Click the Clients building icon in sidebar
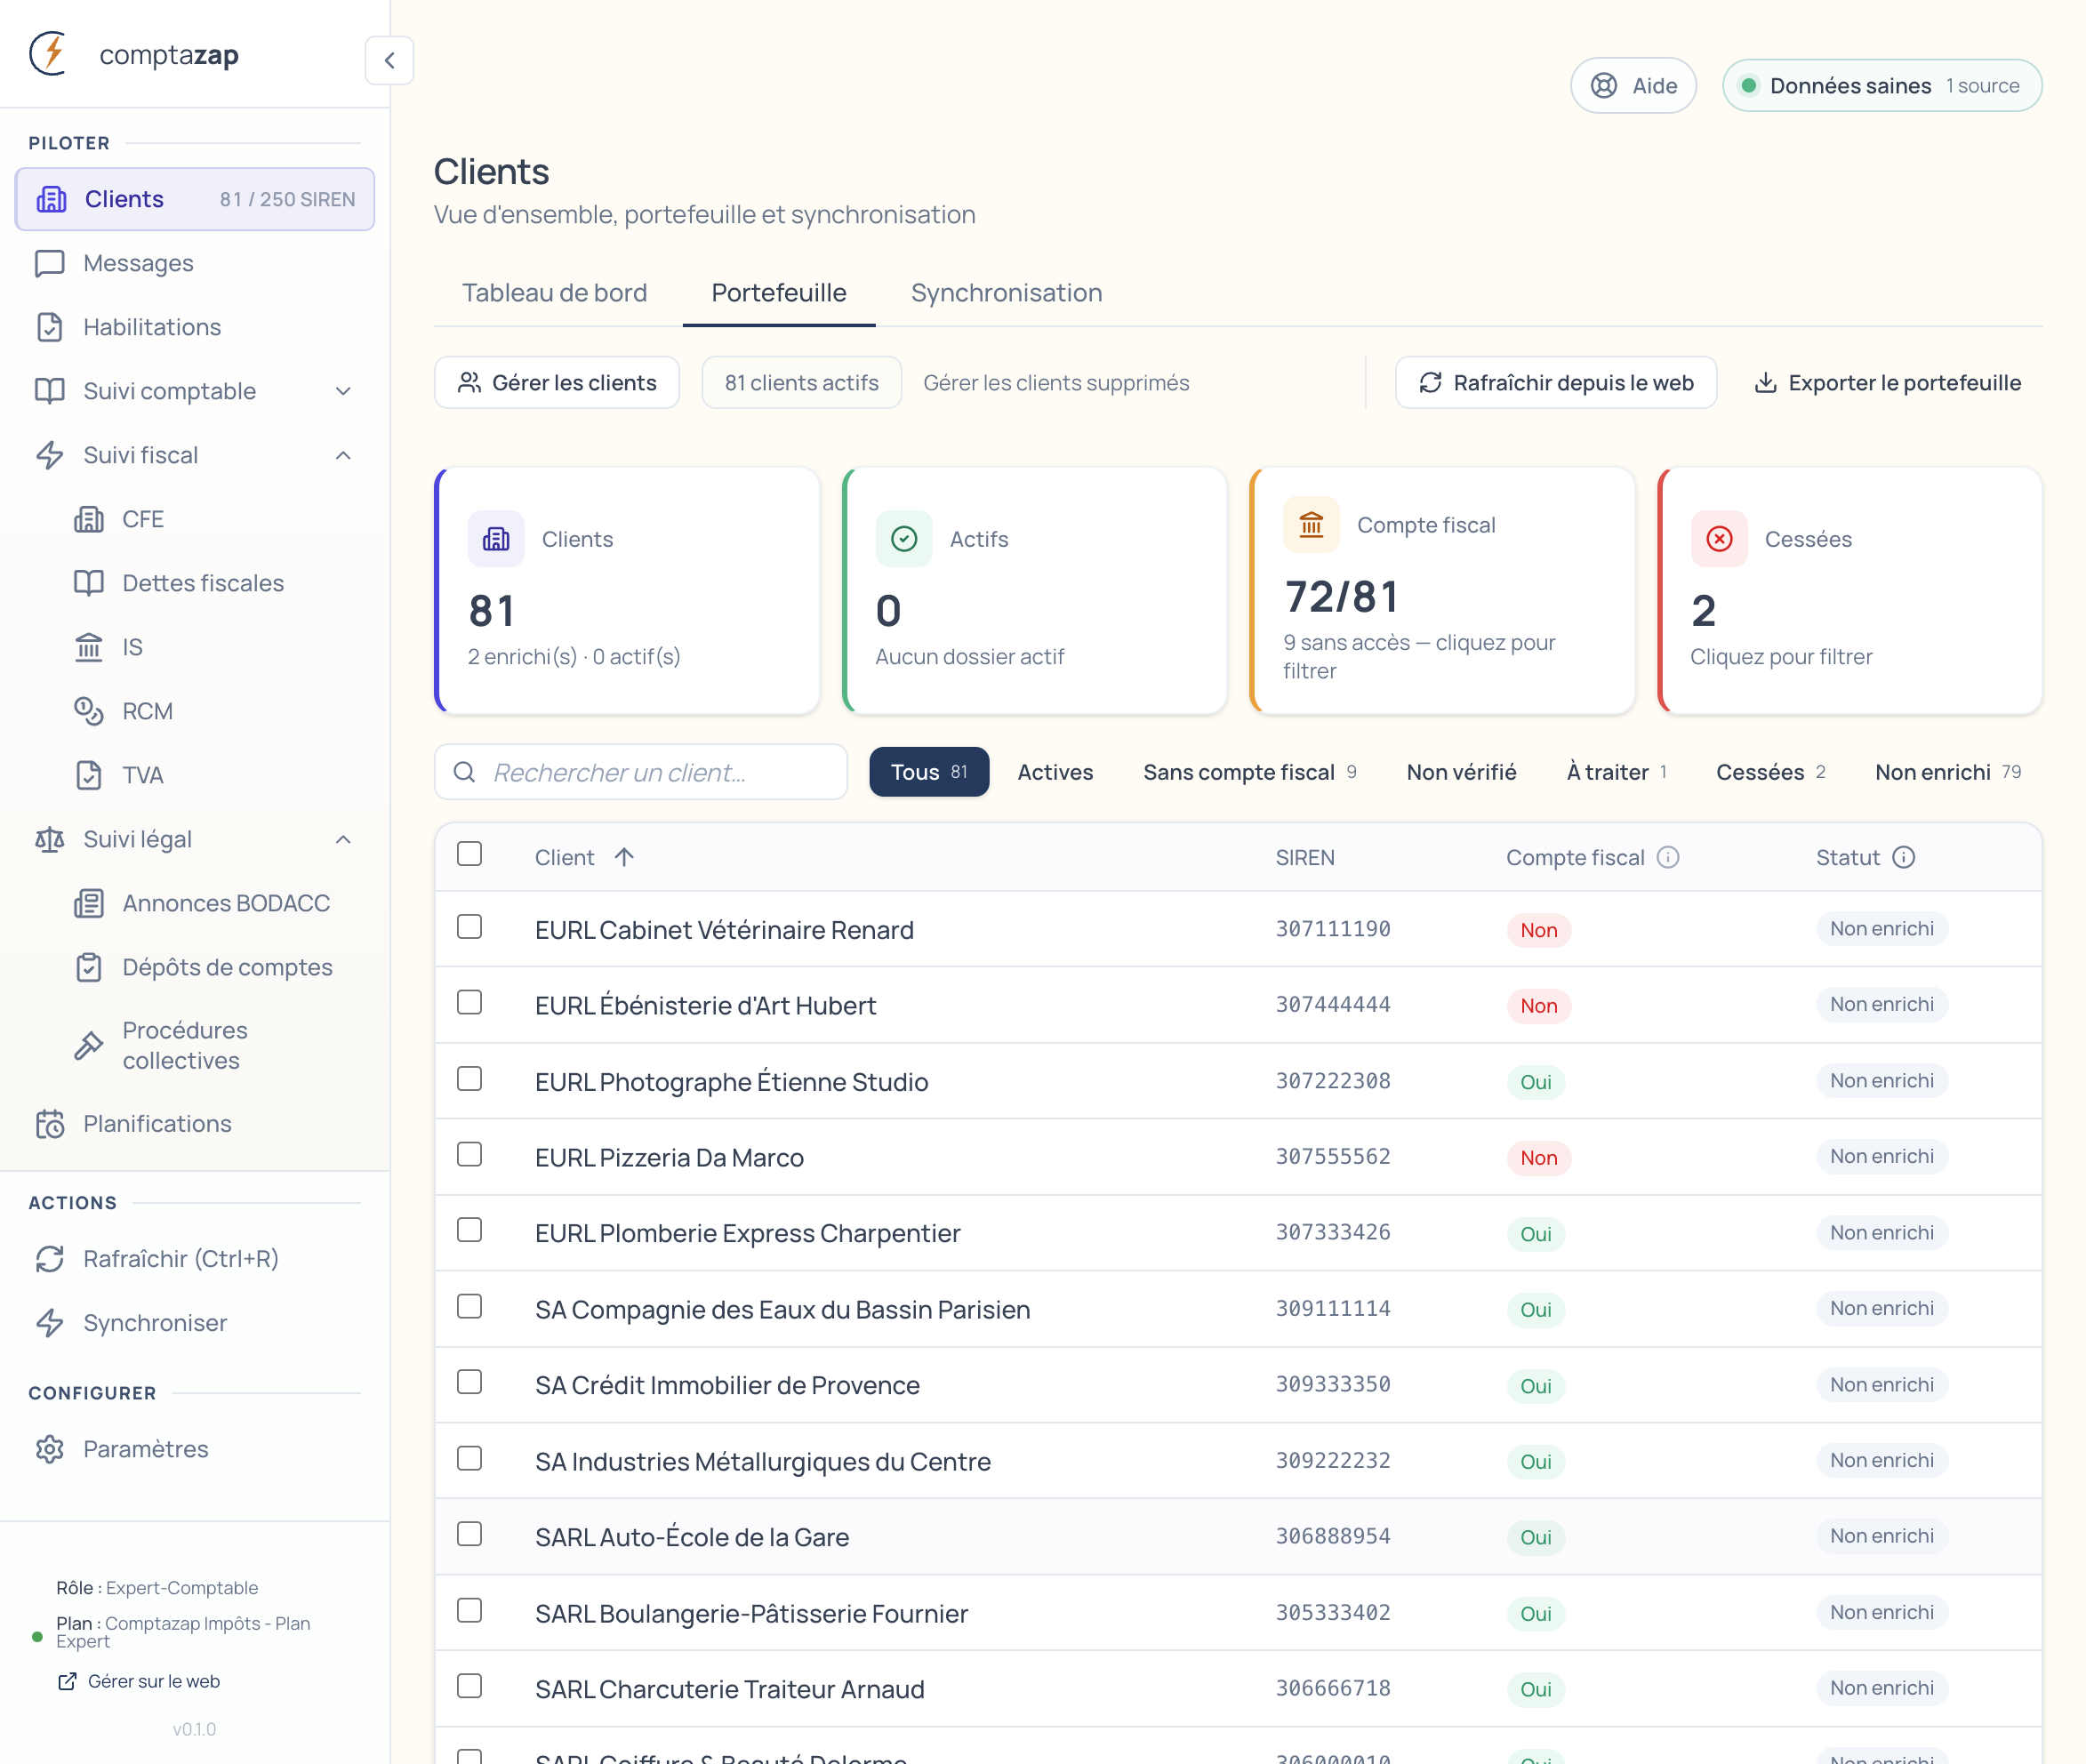Image resolution: width=2086 pixels, height=1764 pixels. (x=51, y=199)
